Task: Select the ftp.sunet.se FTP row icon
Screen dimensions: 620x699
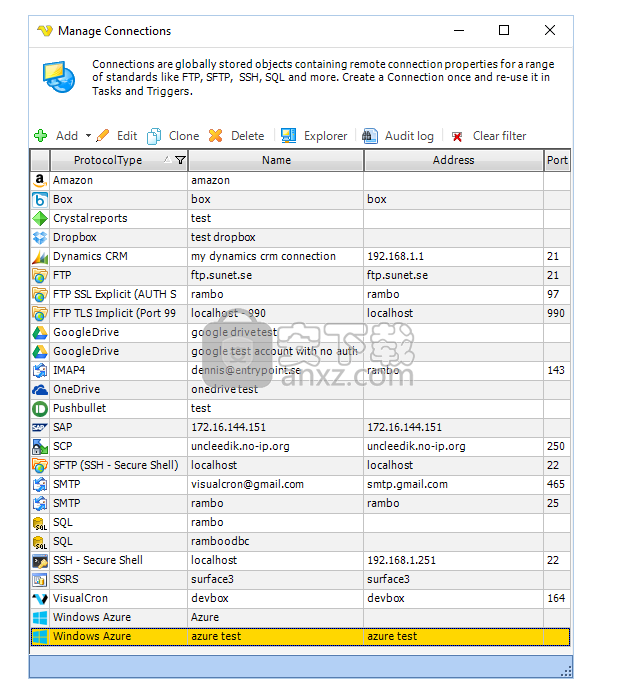Action: click(40, 275)
